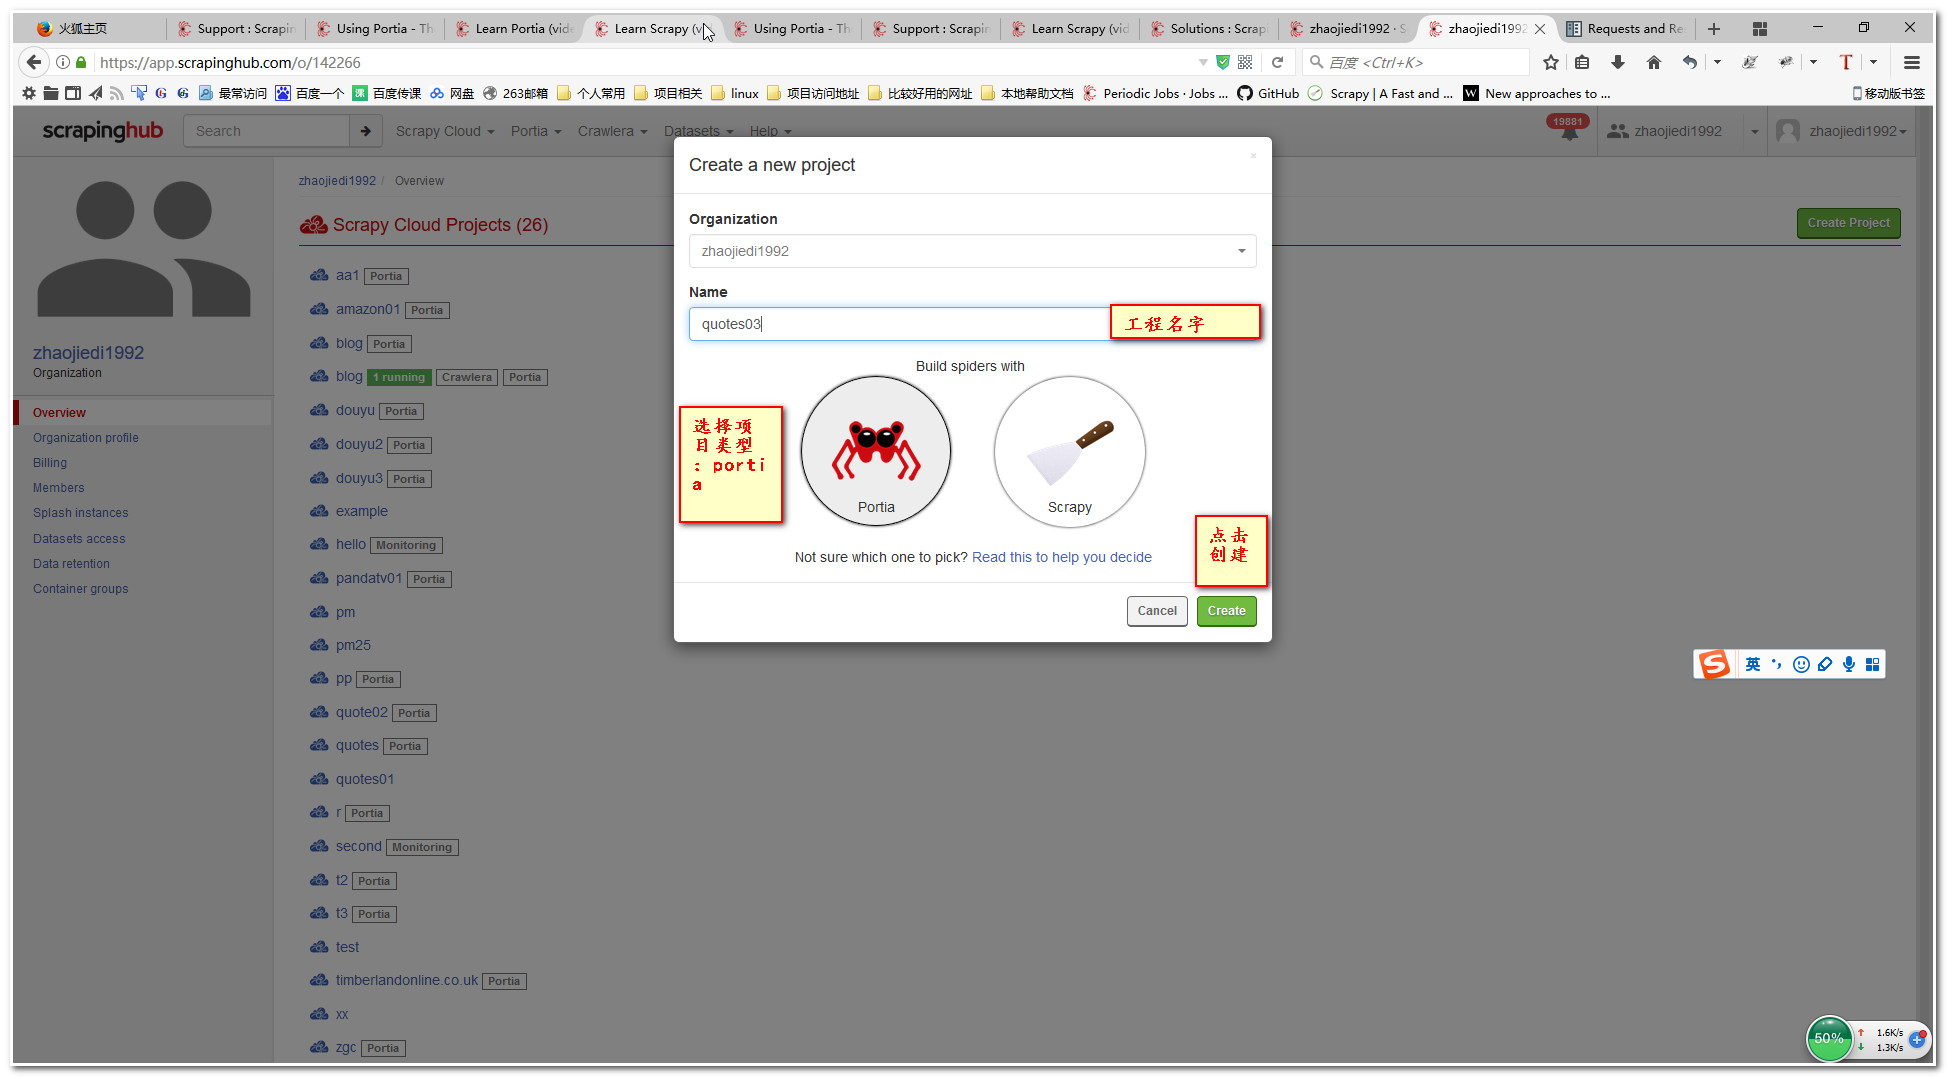Screen dimensions: 1947x1077
Task: Expand the Scrapy Cloud menu
Action: 445,131
